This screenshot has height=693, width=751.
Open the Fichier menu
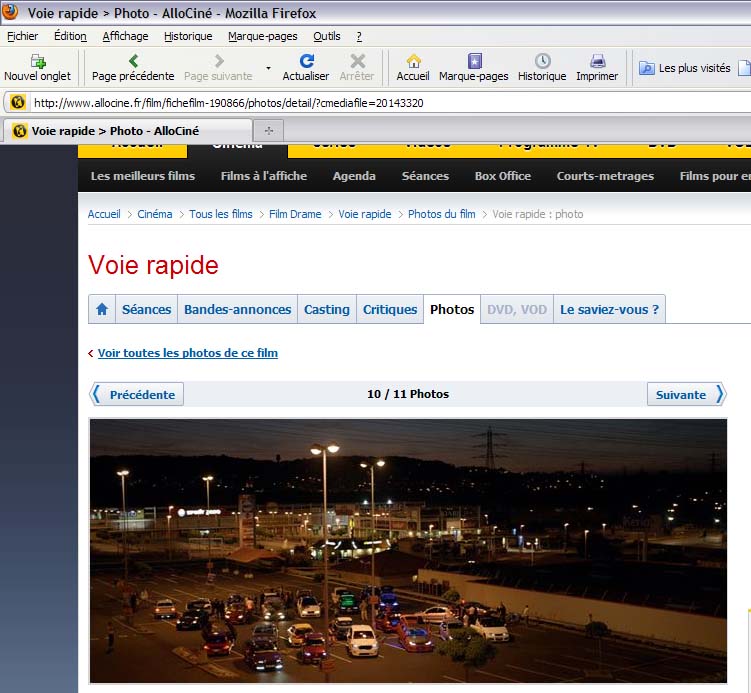coord(23,36)
